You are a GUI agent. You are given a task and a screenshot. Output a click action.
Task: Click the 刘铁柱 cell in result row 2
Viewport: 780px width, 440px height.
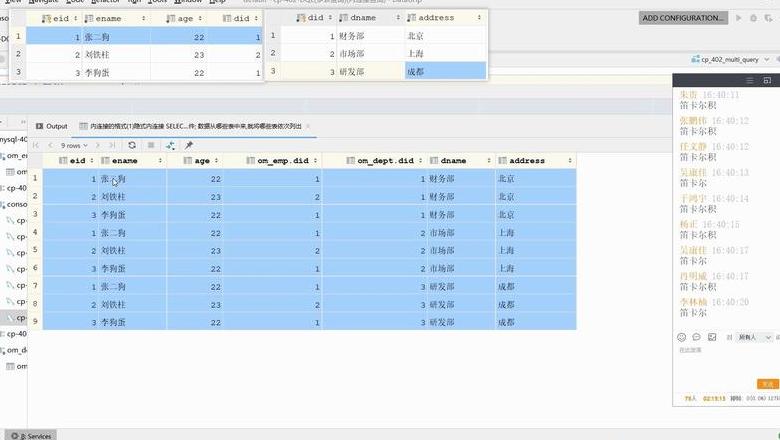click(x=132, y=197)
